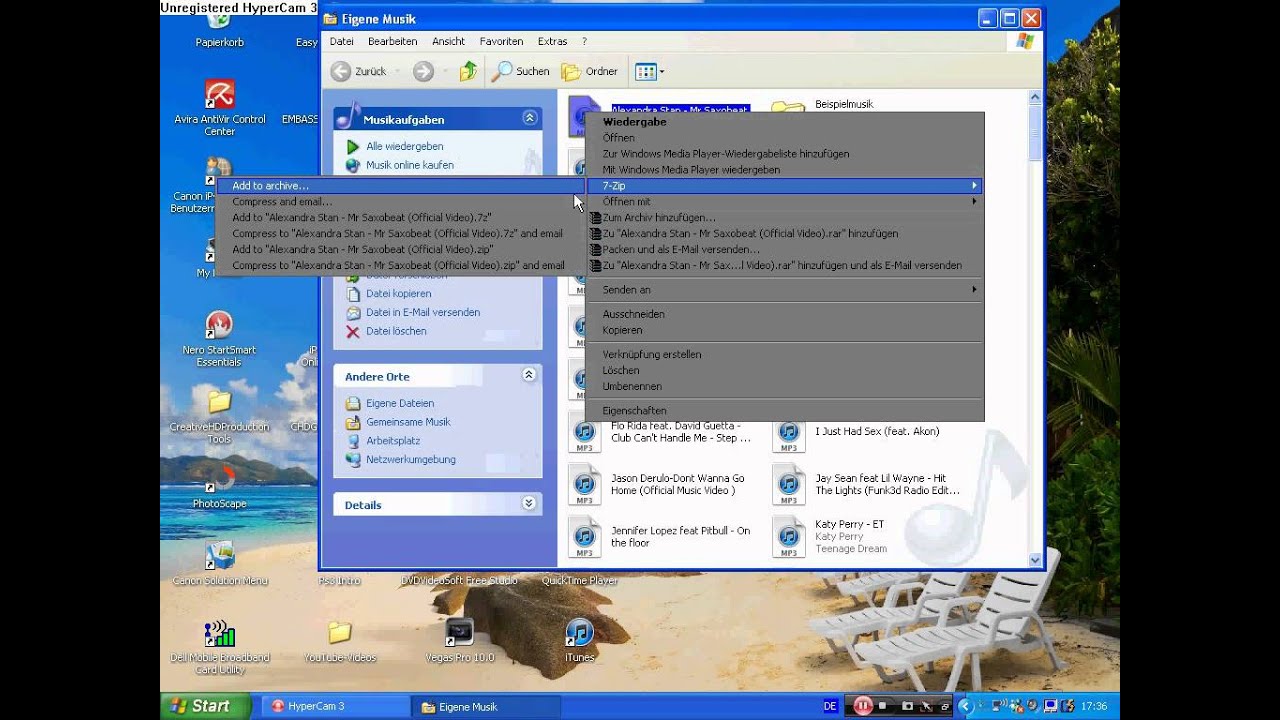Choose Compress and email... entry

pos(400,202)
